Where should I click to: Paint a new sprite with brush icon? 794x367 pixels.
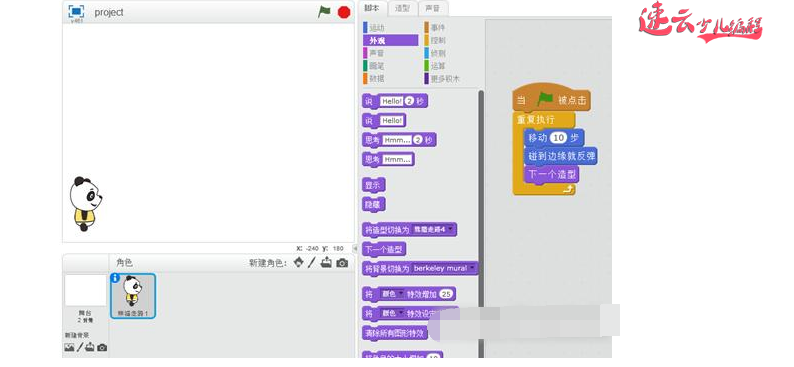pyautogui.click(x=311, y=262)
